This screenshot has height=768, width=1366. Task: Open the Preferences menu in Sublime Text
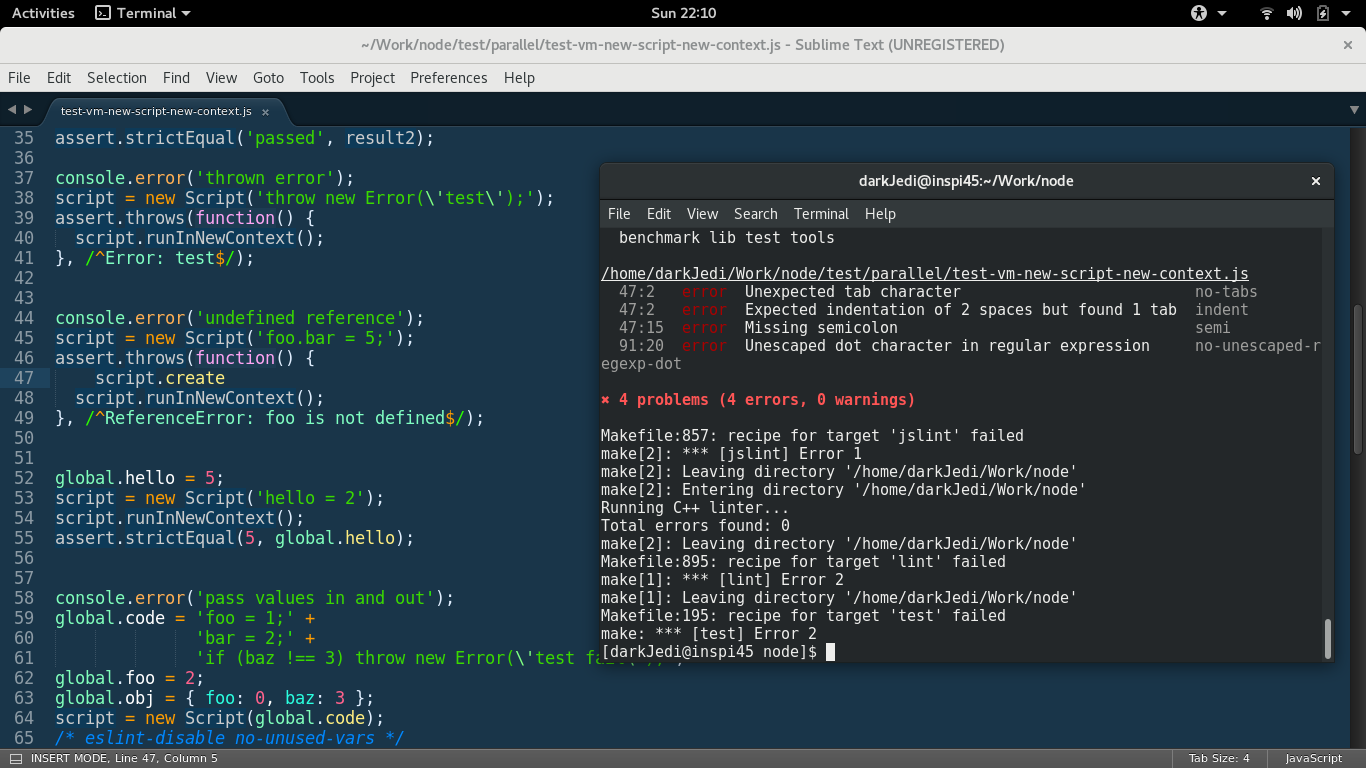[448, 78]
